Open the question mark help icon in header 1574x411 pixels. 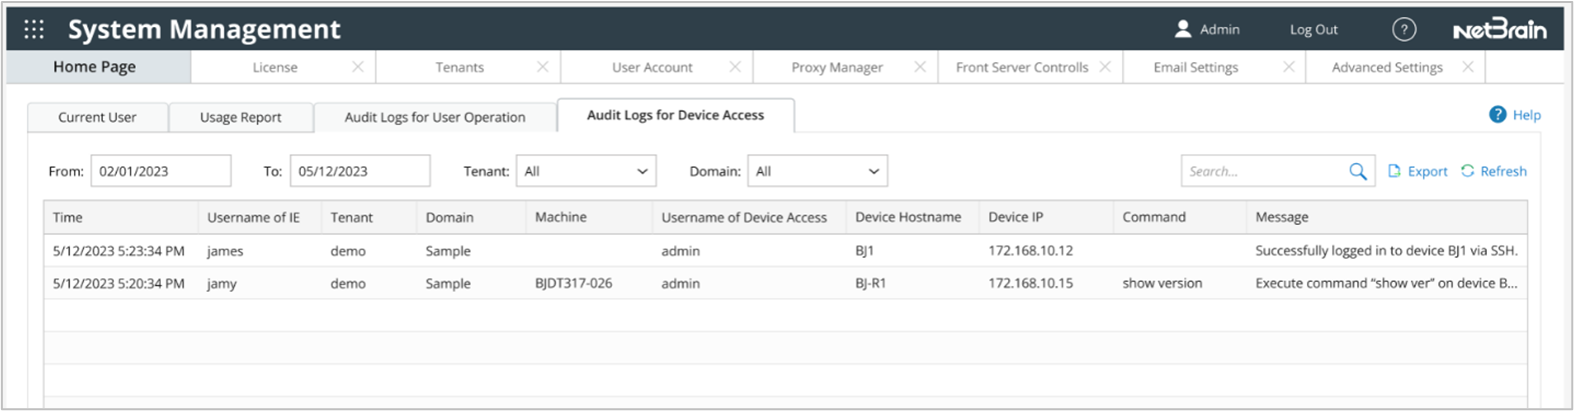click(x=1403, y=29)
